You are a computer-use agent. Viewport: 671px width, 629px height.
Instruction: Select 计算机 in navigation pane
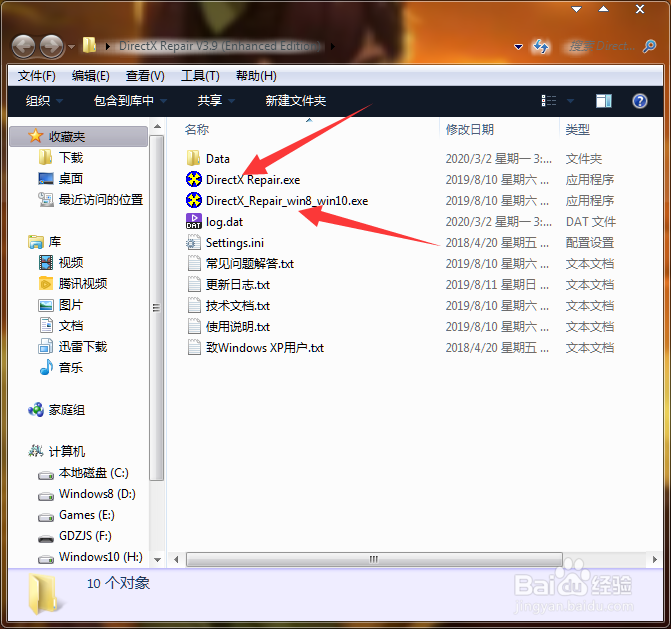[67, 451]
